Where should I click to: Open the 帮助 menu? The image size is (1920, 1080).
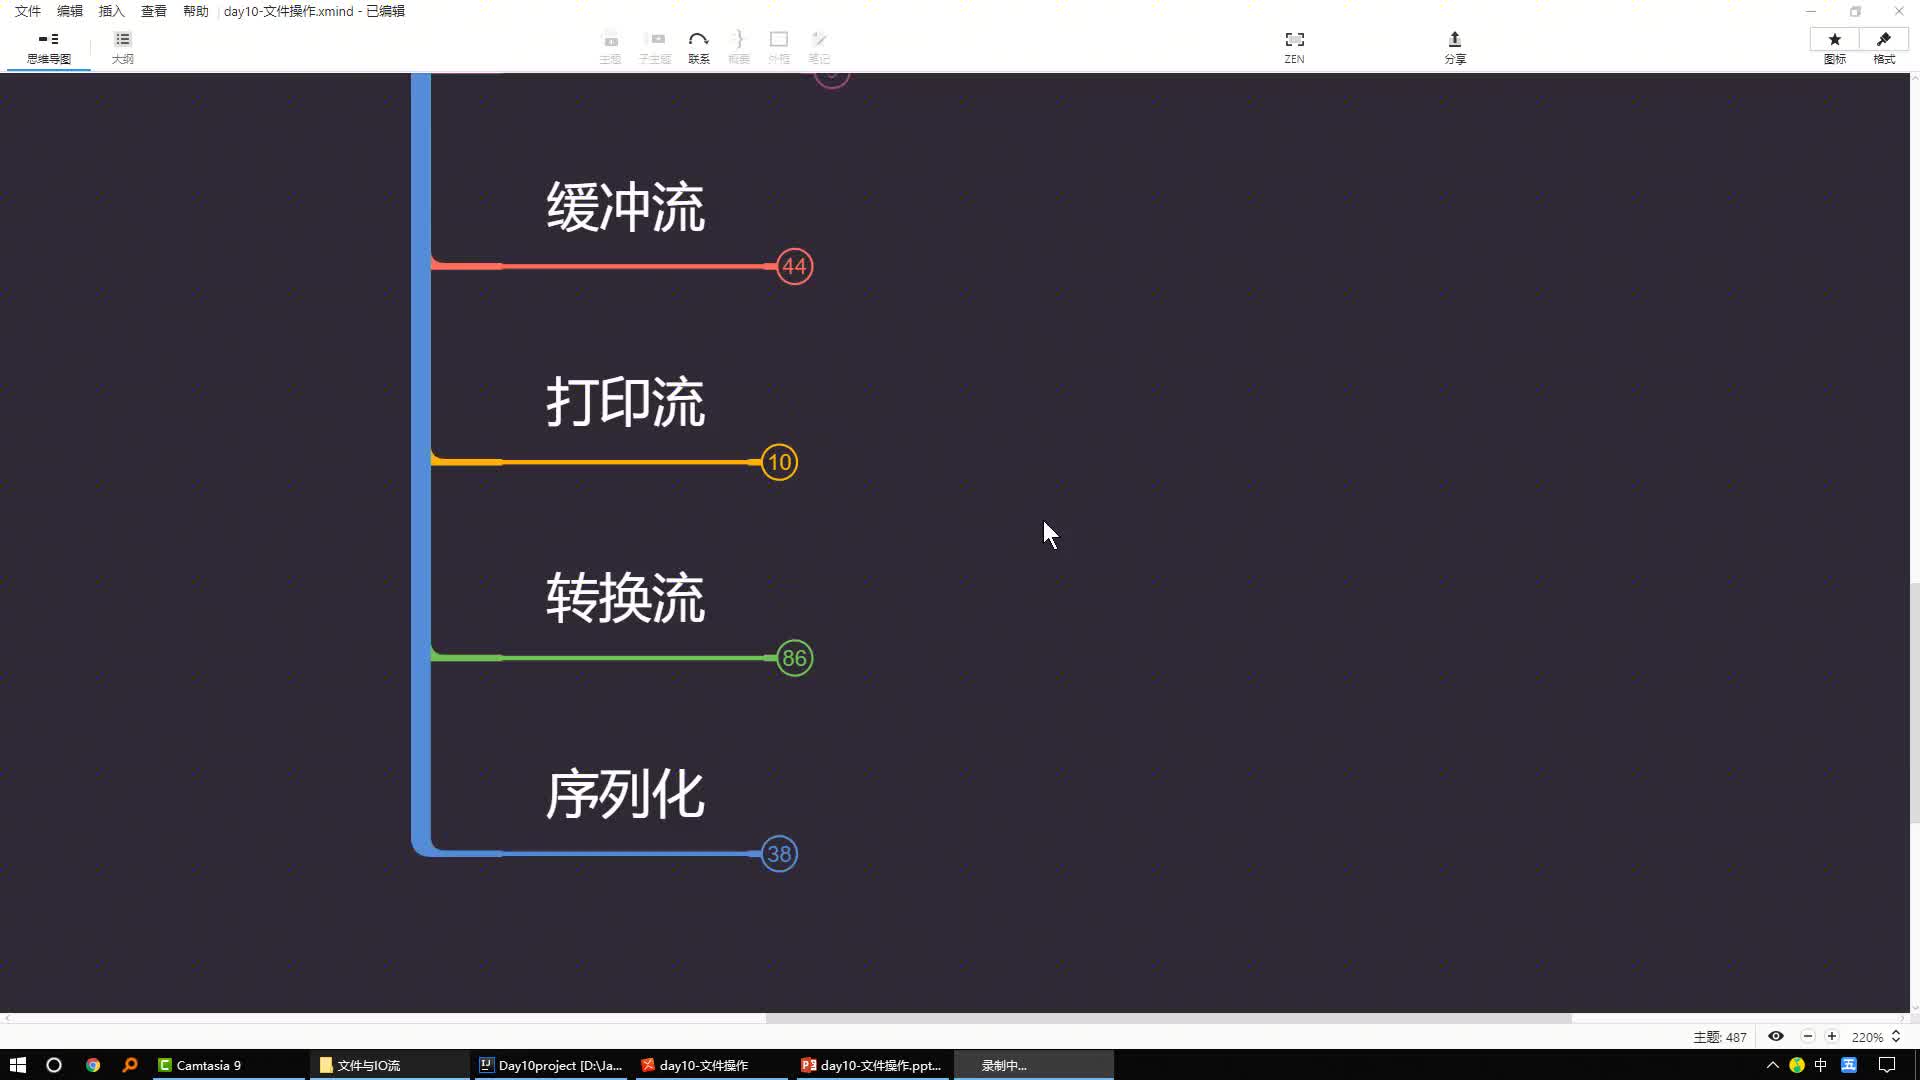pyautogui.click(x=196, y=11)
